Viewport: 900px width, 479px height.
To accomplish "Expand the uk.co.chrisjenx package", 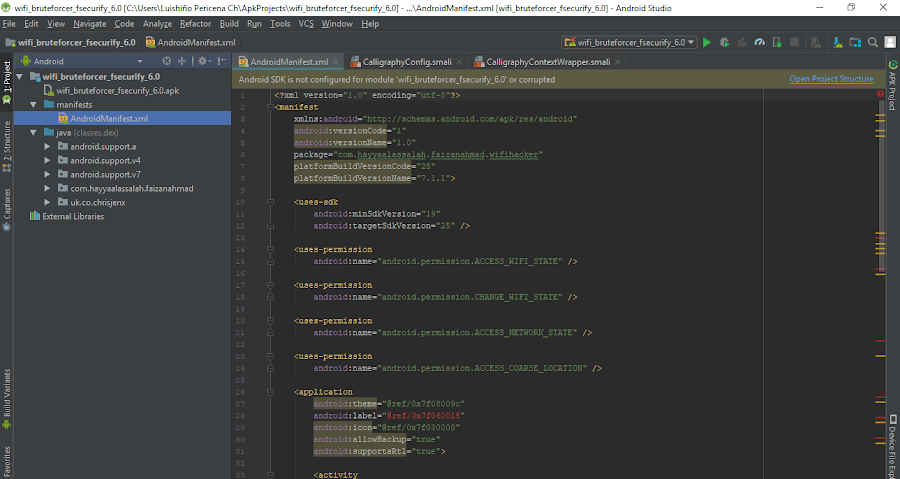I will (48, 202).
